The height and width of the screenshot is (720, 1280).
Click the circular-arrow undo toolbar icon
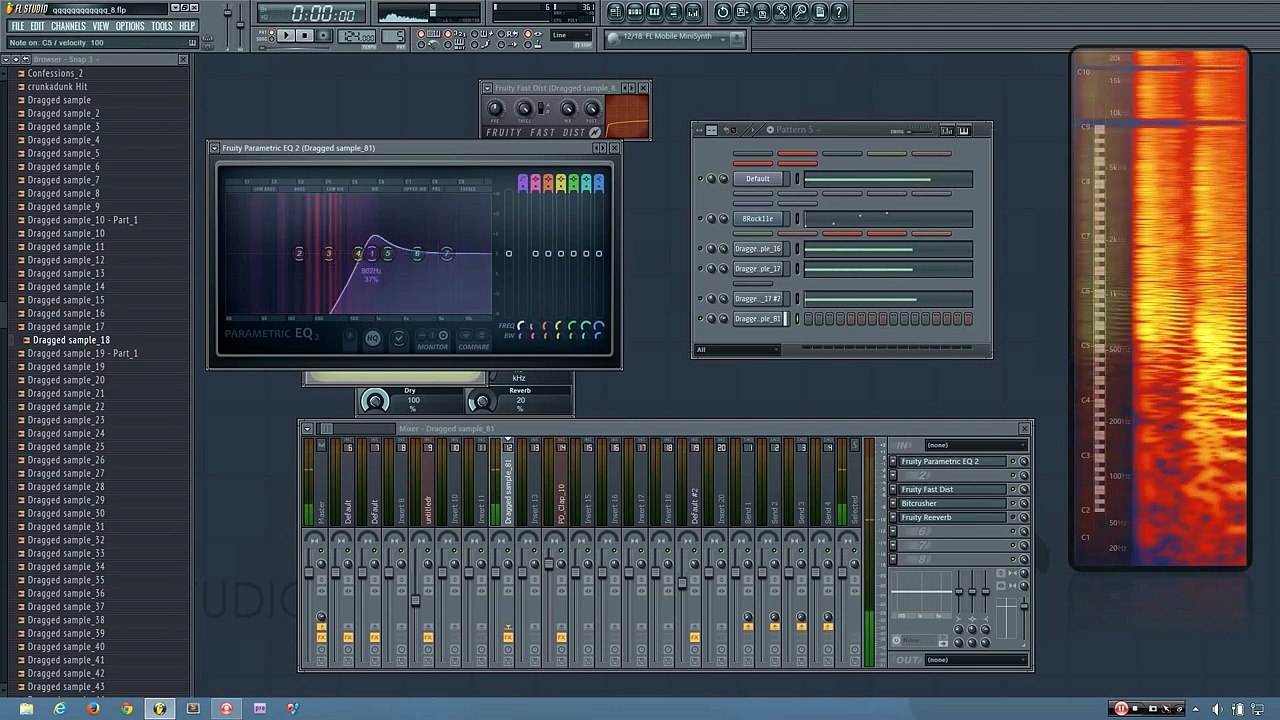723,12
